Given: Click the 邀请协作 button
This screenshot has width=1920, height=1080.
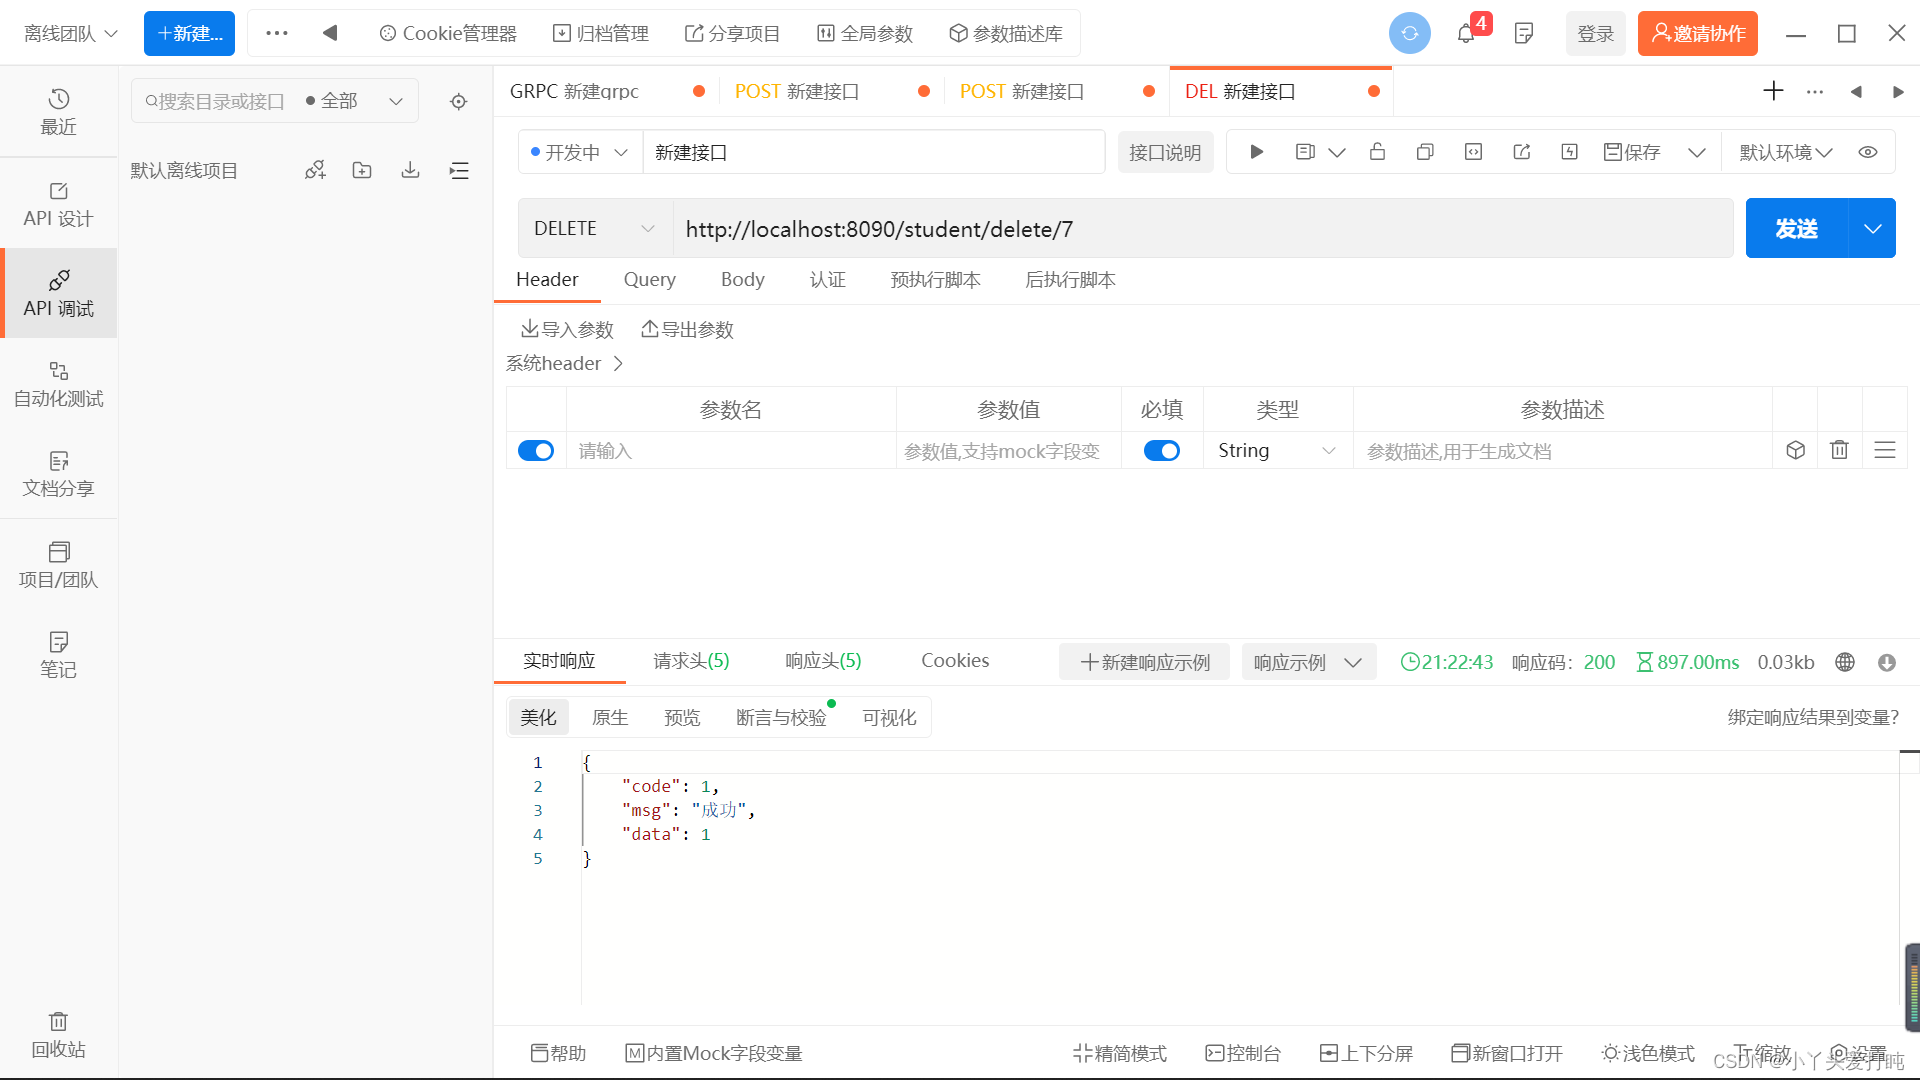Looking at the screenshot, I should click(x=1697, y=33).
